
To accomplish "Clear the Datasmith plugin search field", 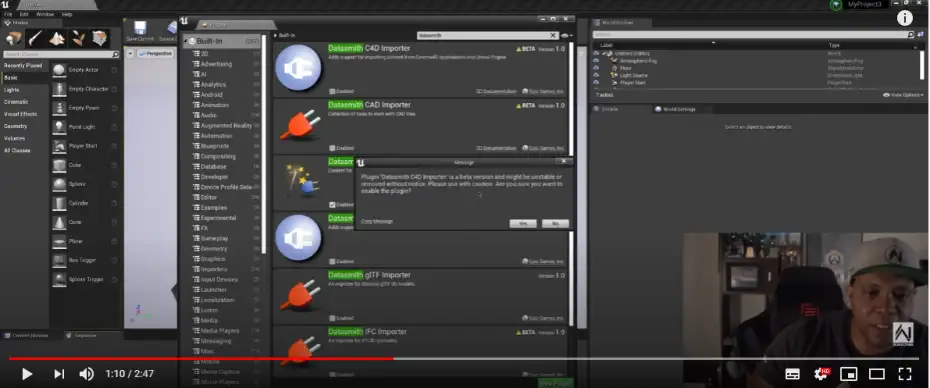I will tap(553, 36).
